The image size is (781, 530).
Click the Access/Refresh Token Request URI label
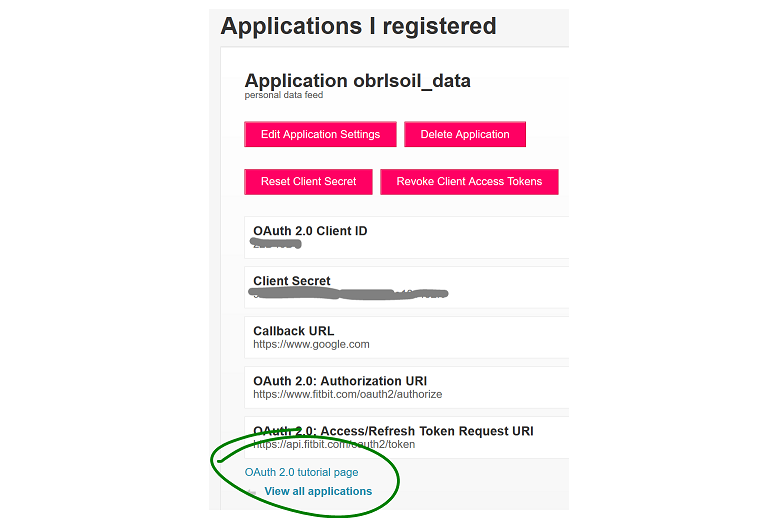click(x=393, y=431)
